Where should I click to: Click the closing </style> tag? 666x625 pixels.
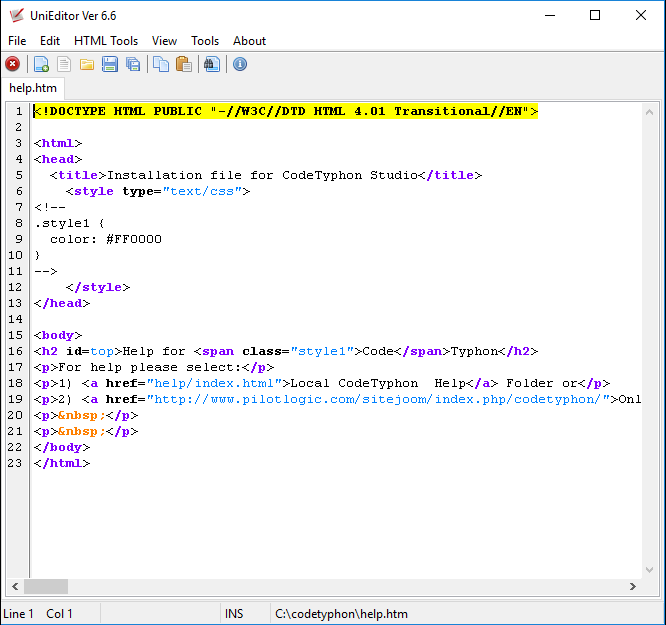pyautogui.click(x=98, y=287)
